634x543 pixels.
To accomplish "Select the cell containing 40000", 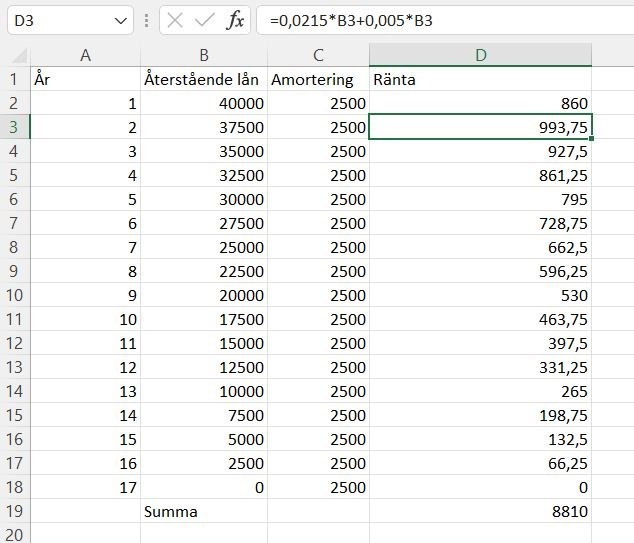I will (x=204, y=103).
